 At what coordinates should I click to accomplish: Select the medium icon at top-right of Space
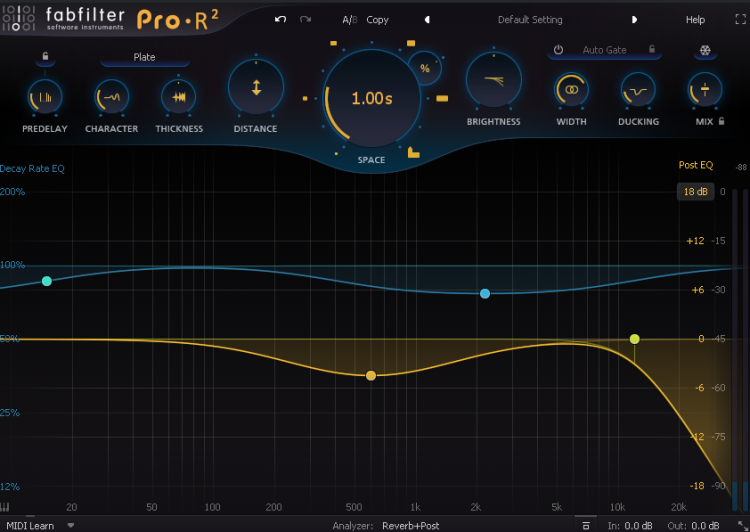point(411,44)
